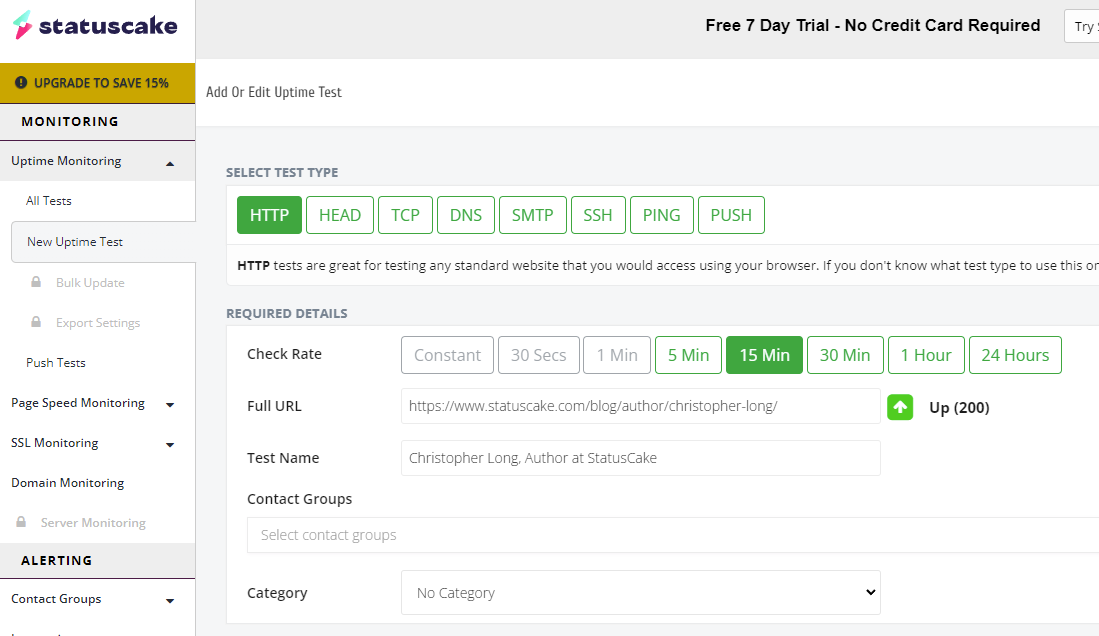Click the Add Or Edit Uptime Test heading
The image size is (1099, 636).
273,92
